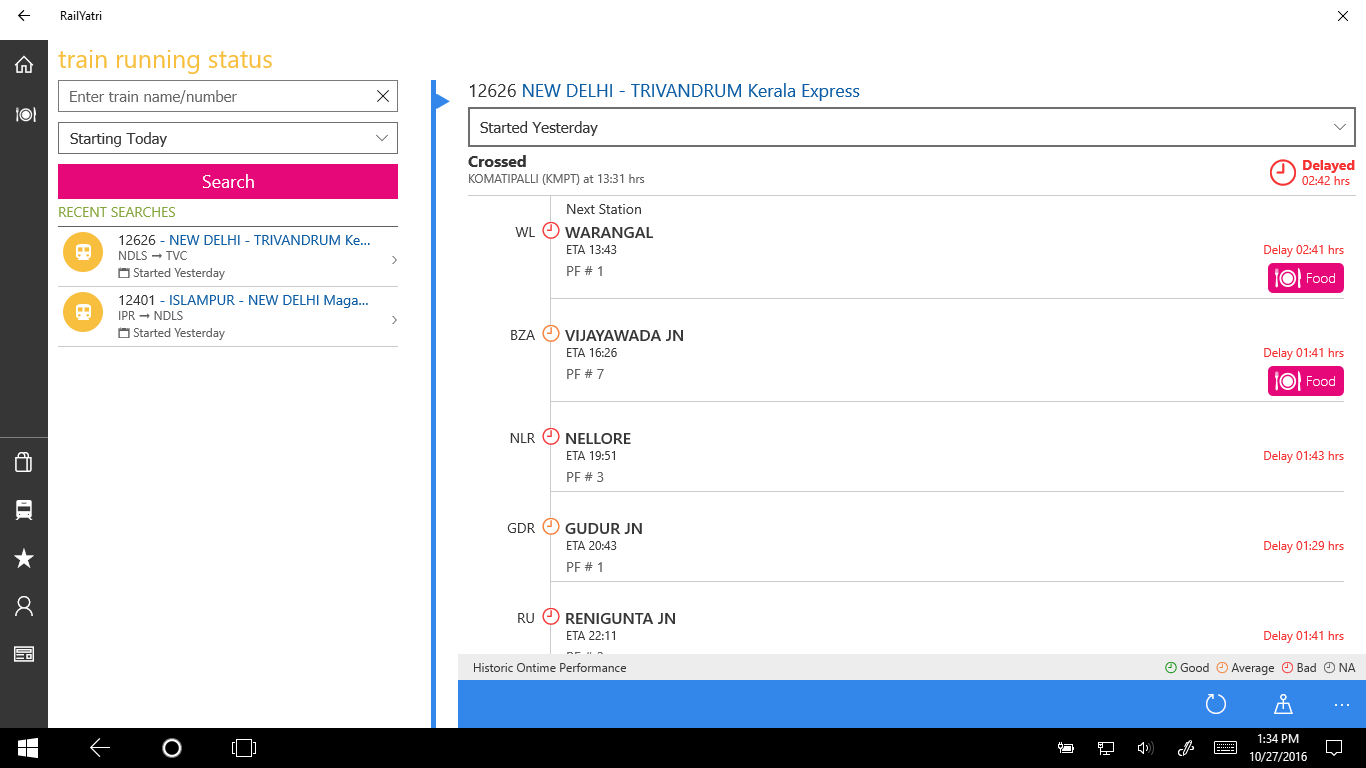Viewport: 1366px width, 768px height.
Task: Order Food at VIJAYAWADA JN station
Action: pyautogui.click(x=1306, y=381)
